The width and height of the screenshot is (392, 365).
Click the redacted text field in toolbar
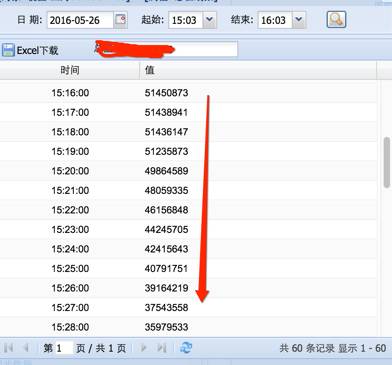[x=166, y=49]
